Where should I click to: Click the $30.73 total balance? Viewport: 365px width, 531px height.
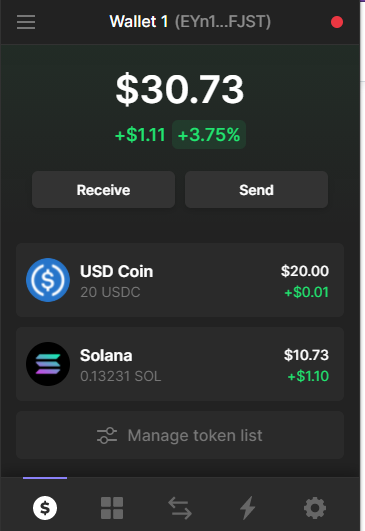pyautogui.click(x=180, y=89)
